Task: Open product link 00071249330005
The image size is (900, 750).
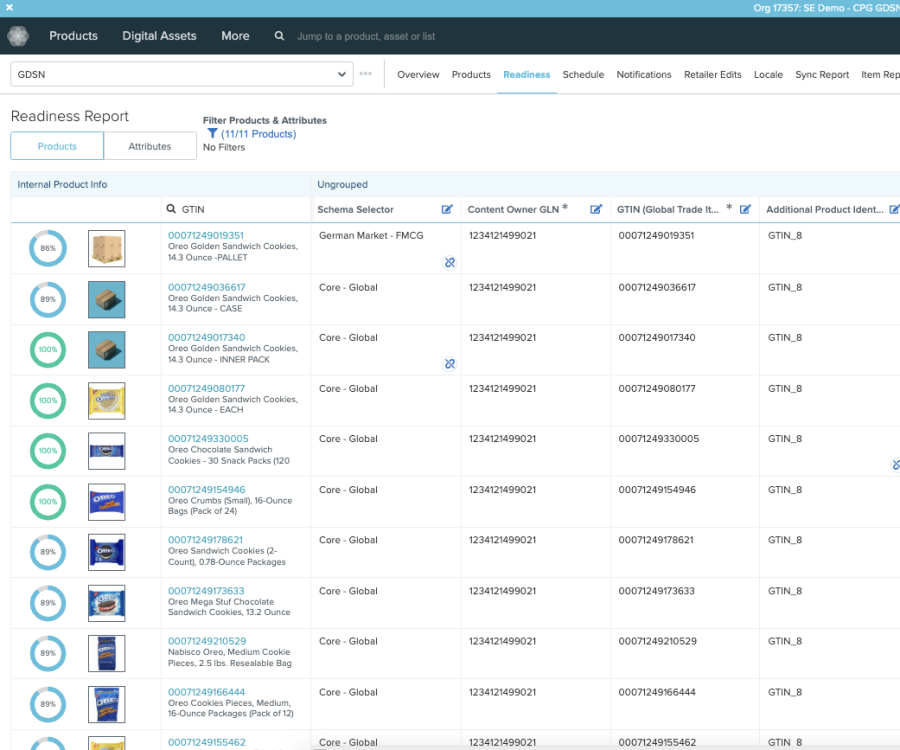Action: click(x=208, y=438)
